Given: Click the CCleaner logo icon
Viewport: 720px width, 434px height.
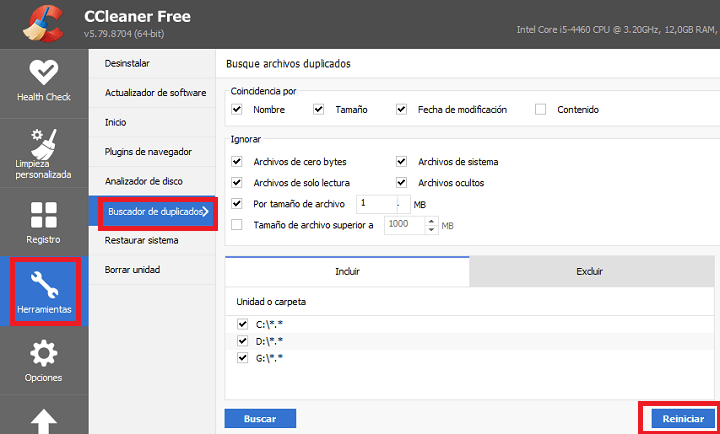Looking at the screenshot, I should click(x=43, y=24).
